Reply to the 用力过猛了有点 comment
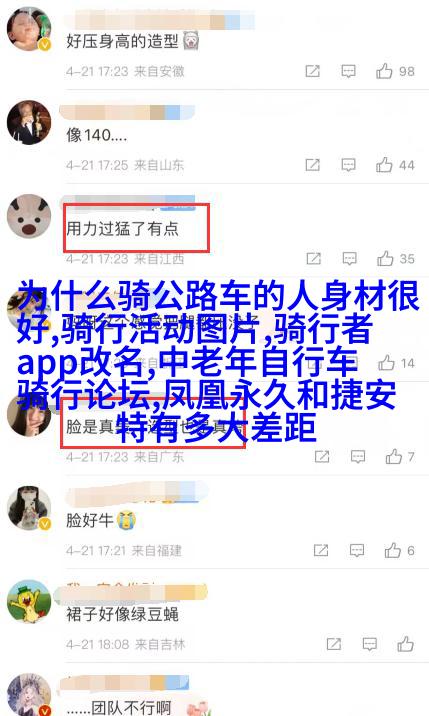Viewport: 429px width, 716px height. tap(350, 259)
